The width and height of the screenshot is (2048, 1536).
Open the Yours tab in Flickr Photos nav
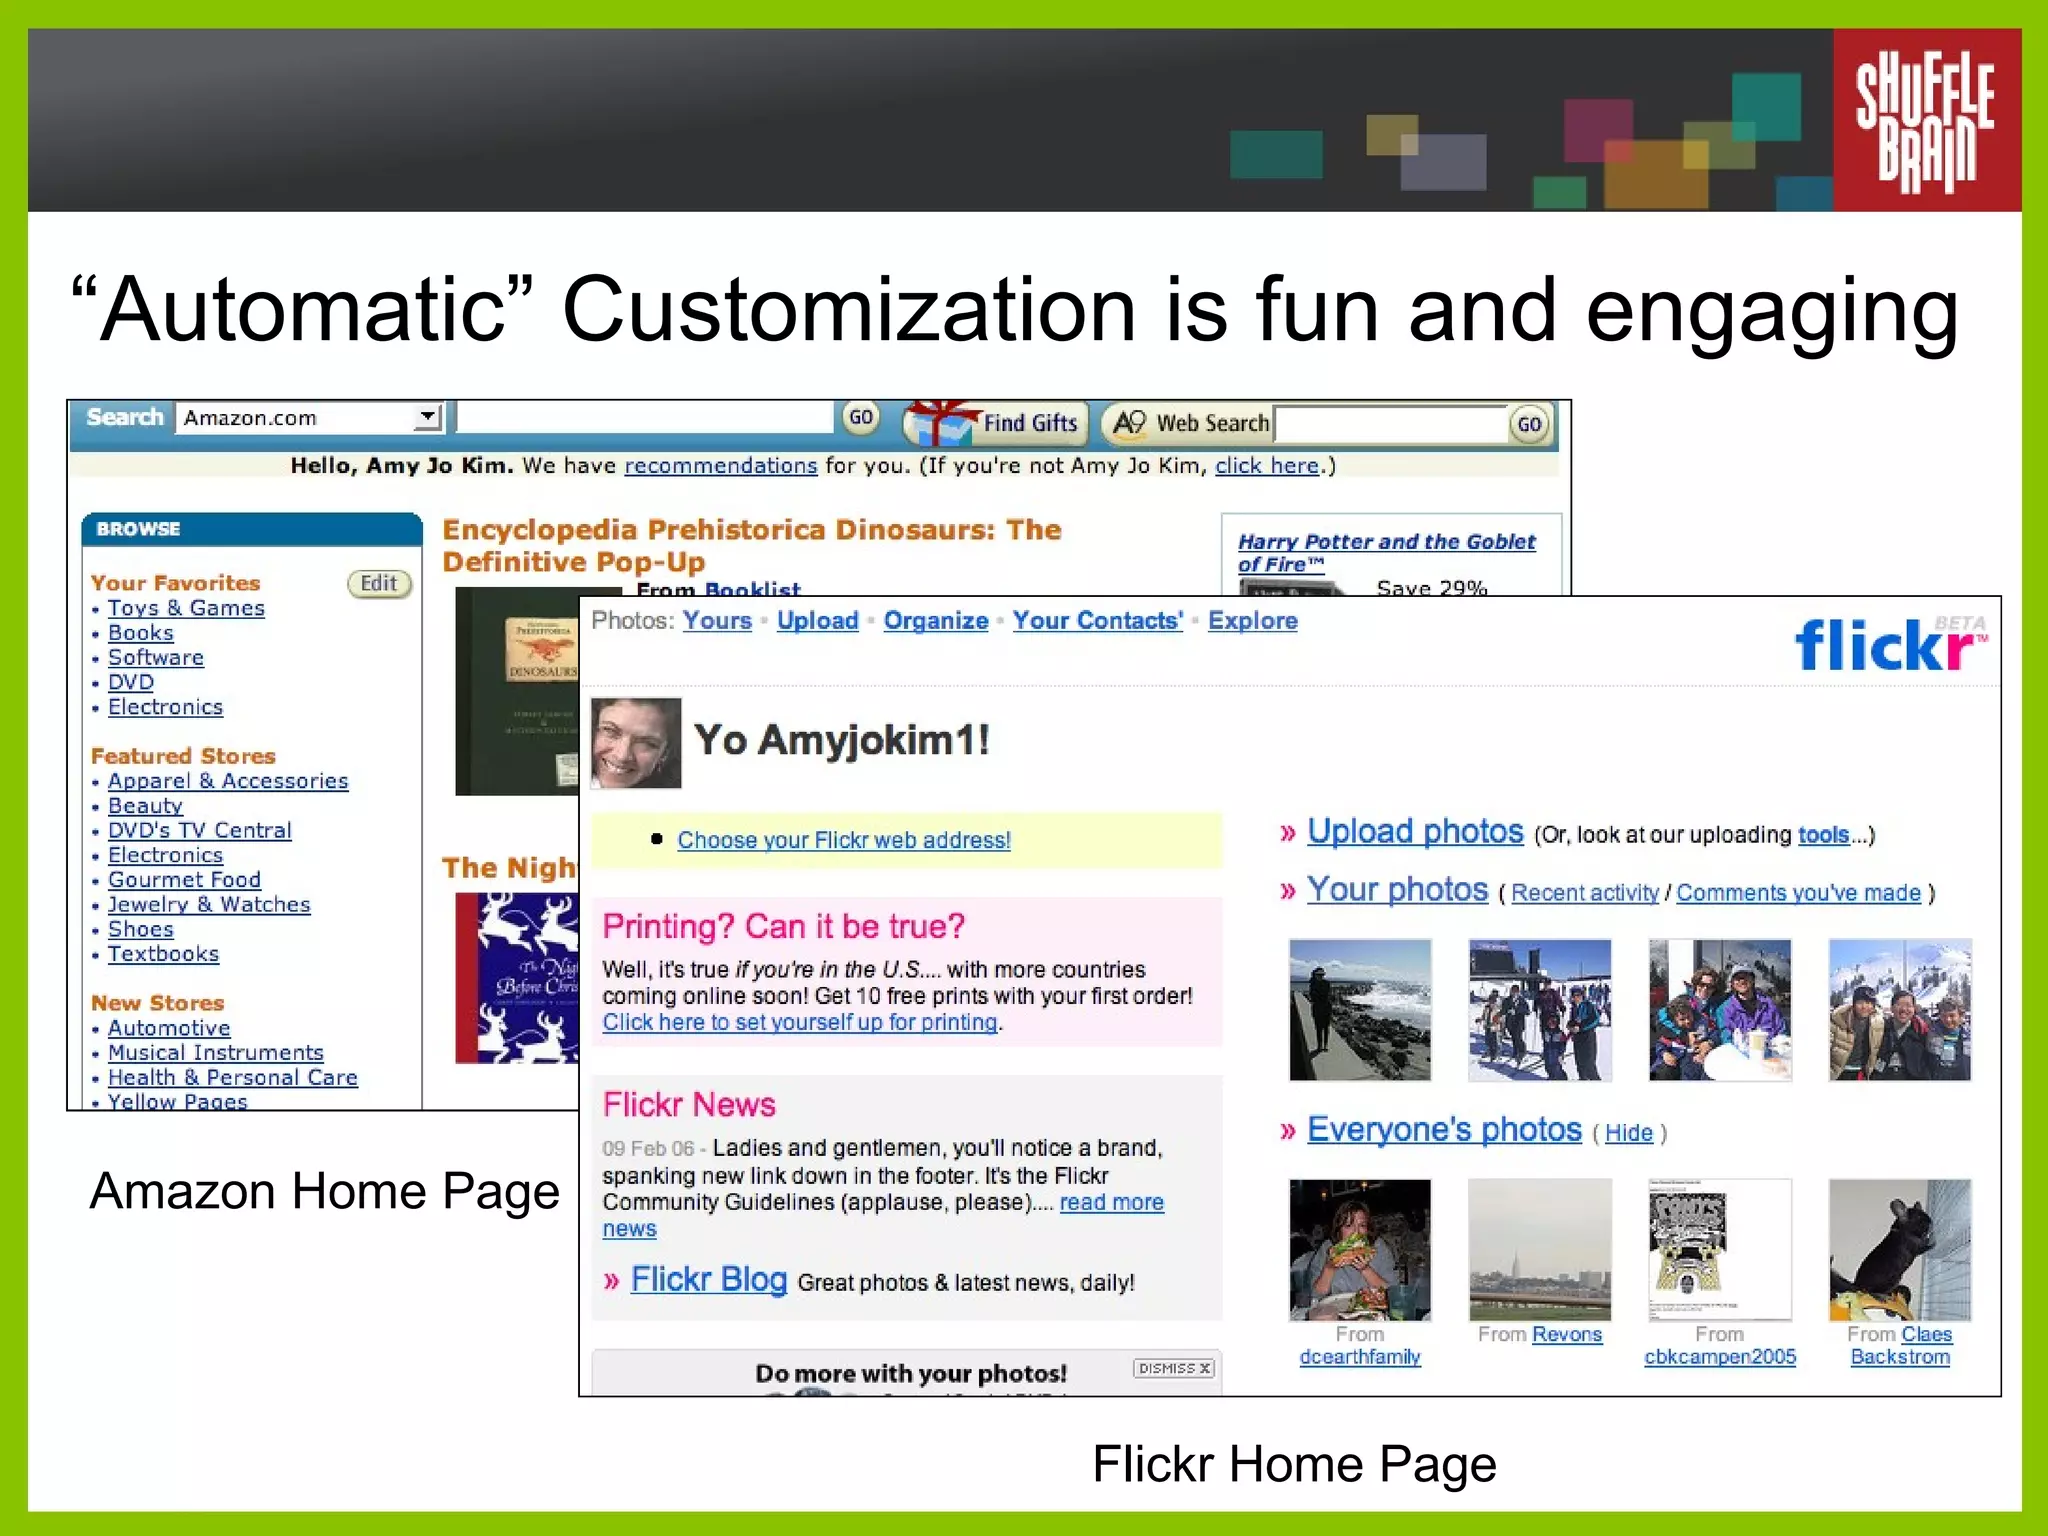point(717,621)
